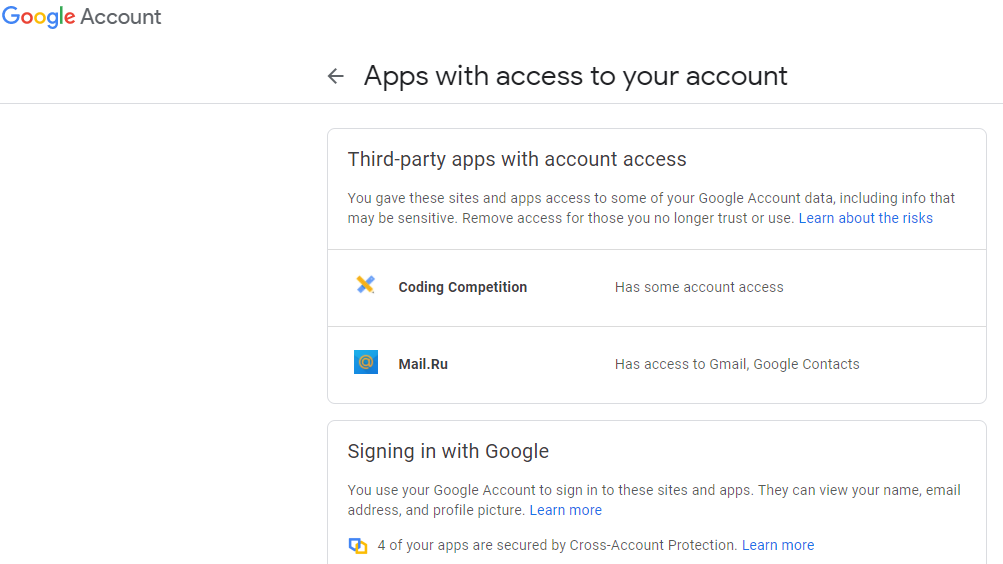Image resolution: width=1003 pixels, height=564 pixels.
Task: Select the 'Signing in with Google' heading
Action: (448, 451)
